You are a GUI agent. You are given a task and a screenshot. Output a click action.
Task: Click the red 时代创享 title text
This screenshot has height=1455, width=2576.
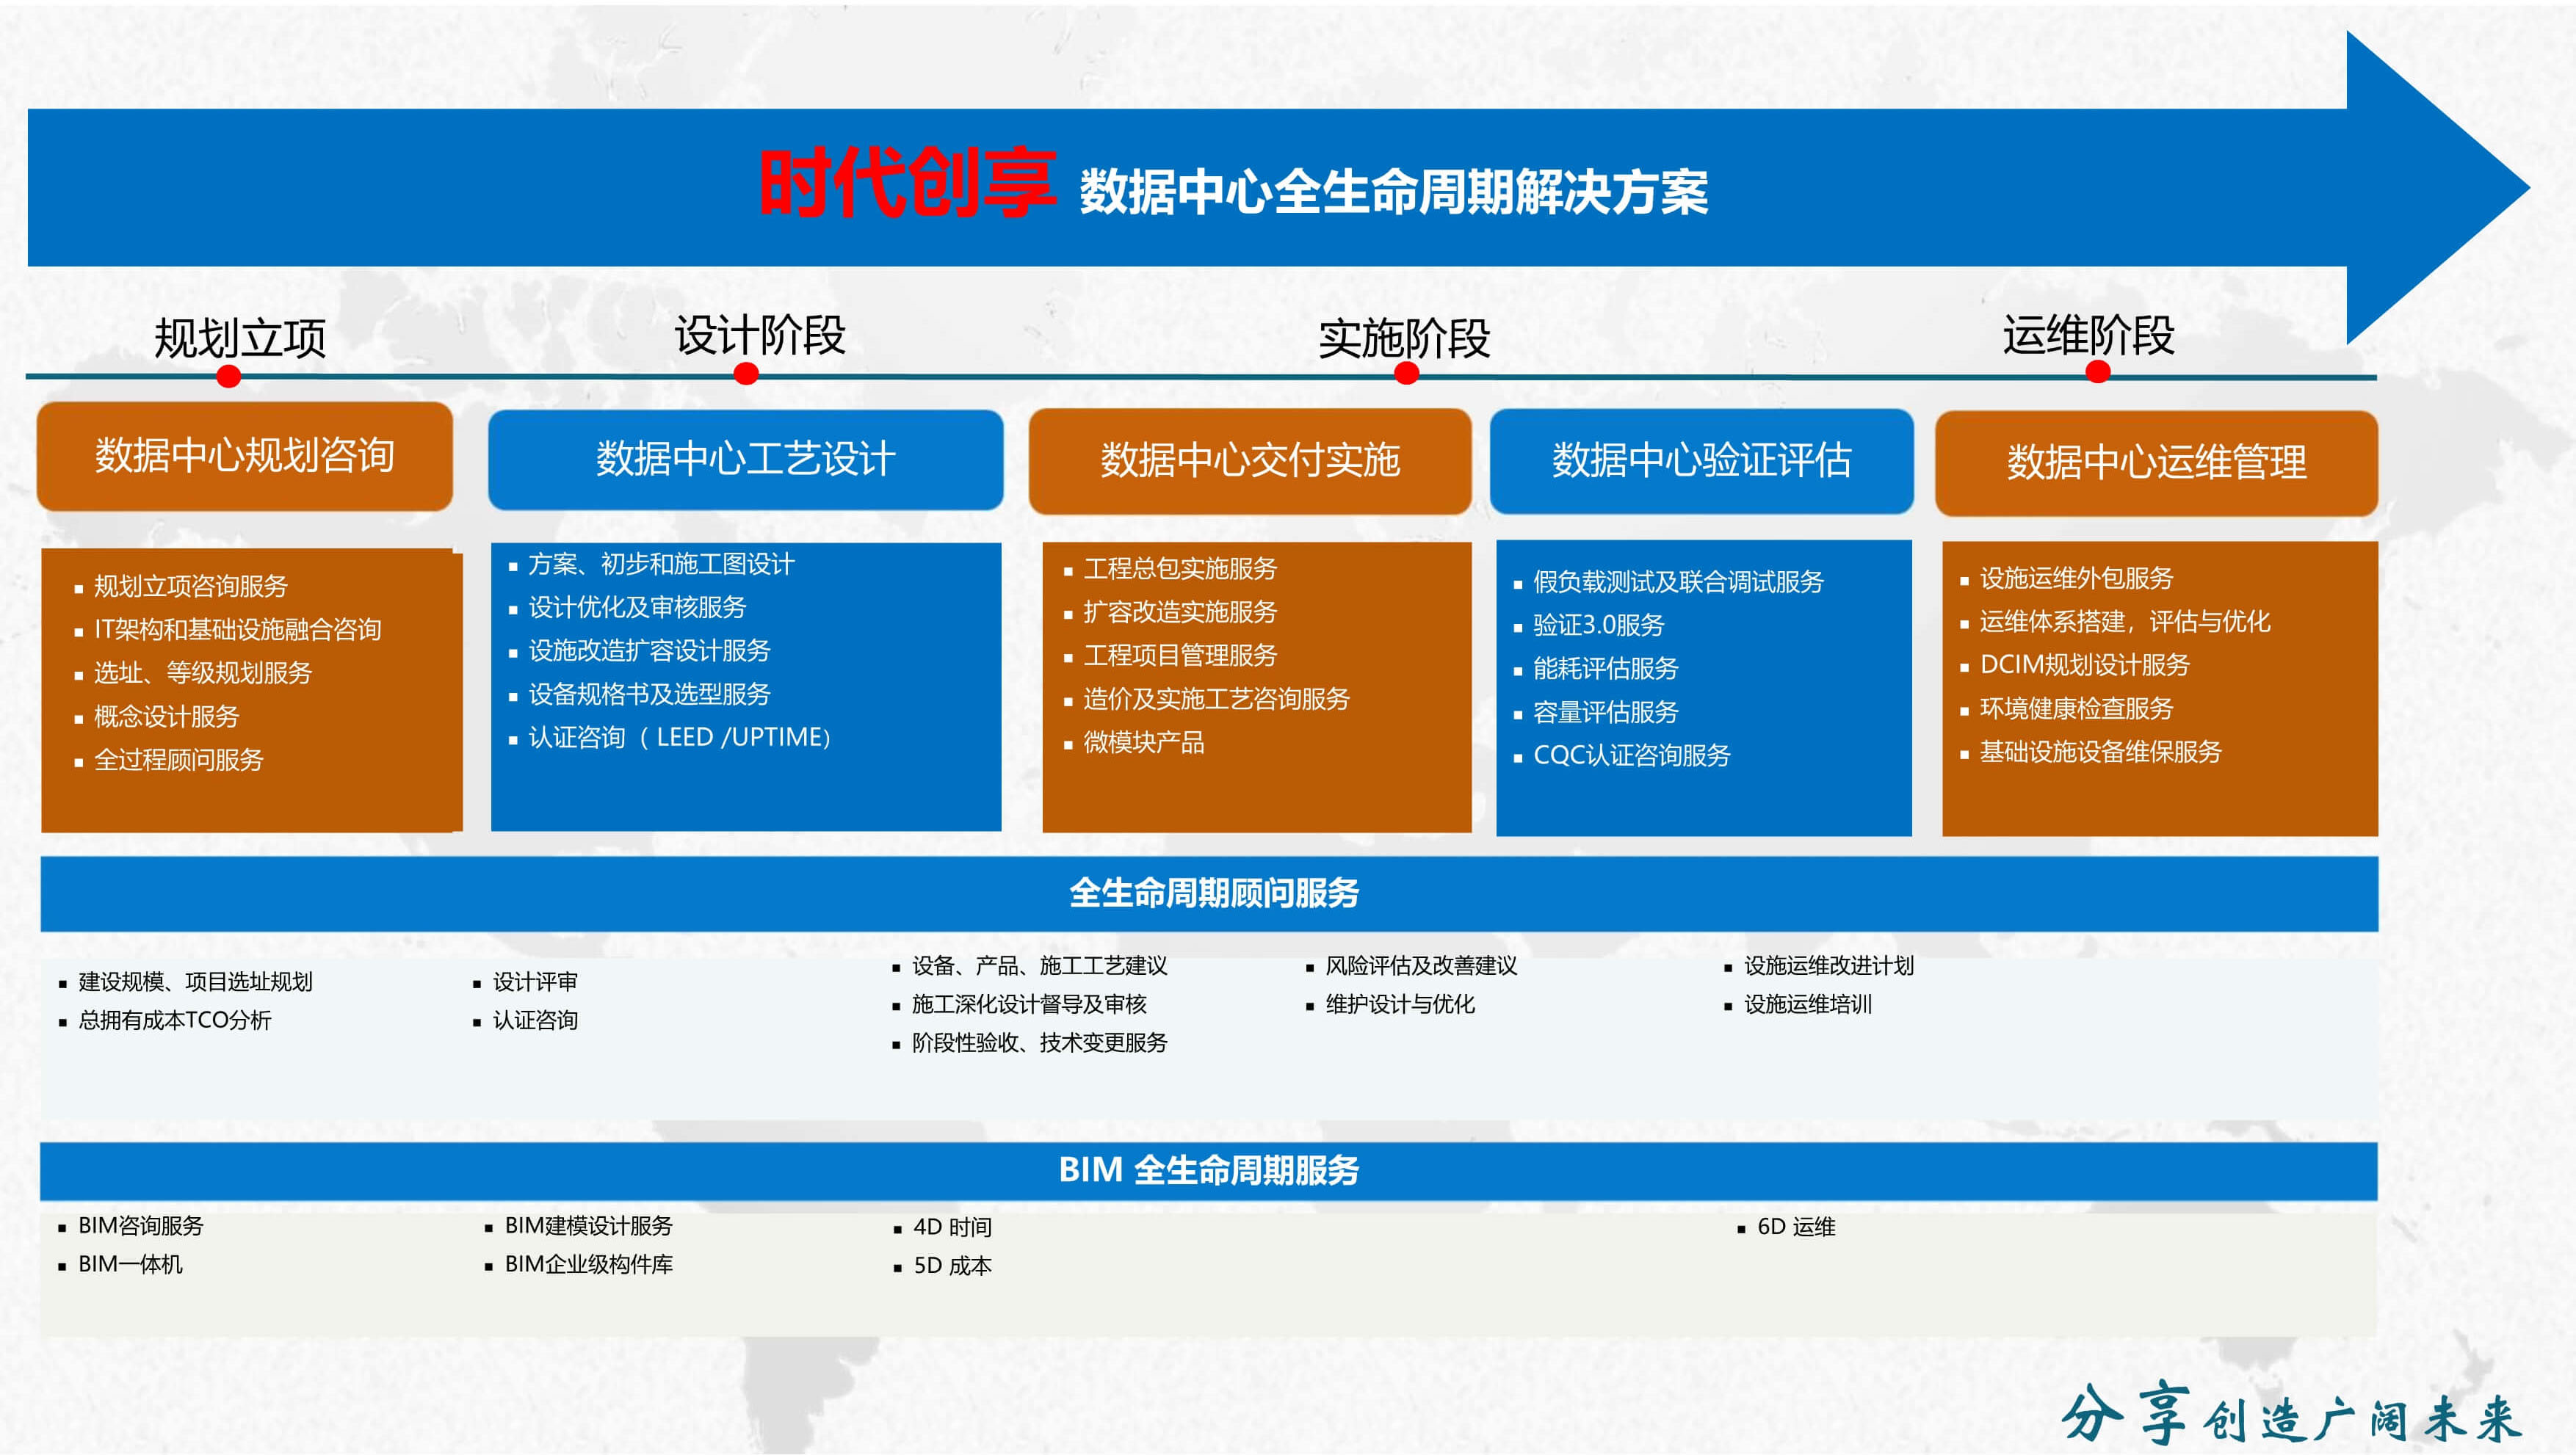pos(907,182)
